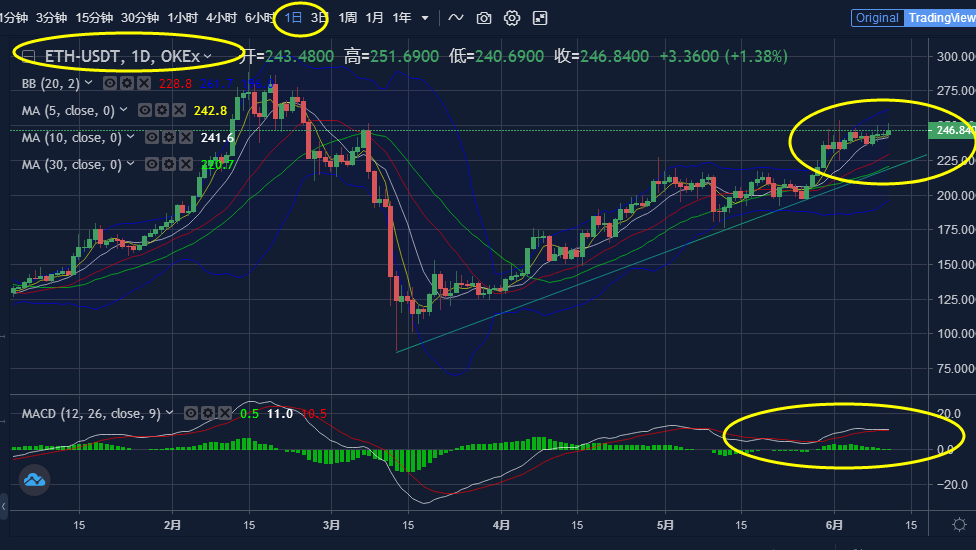Image resolution: width=976 pixels, height=550 pixels.
Task: Hide the MA (30, close, 0) line
Action: 151,164
